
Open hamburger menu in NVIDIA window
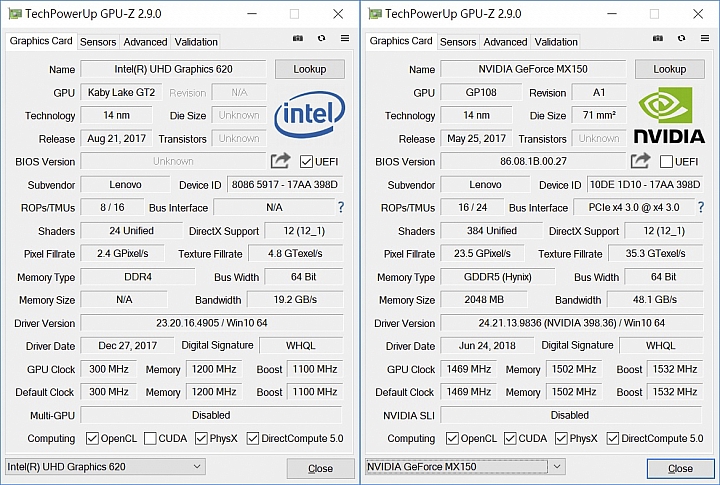(x=705, y=38)
